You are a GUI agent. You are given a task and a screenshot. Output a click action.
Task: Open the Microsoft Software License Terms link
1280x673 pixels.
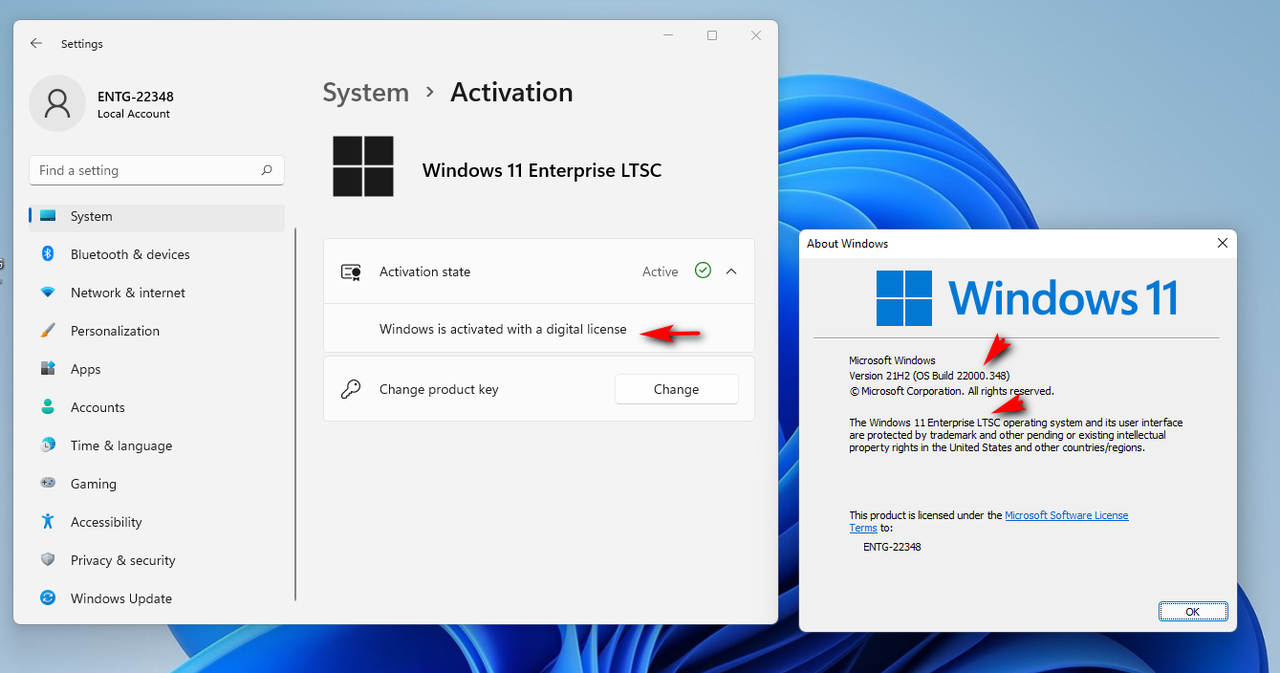click(x=1066, y=515)
